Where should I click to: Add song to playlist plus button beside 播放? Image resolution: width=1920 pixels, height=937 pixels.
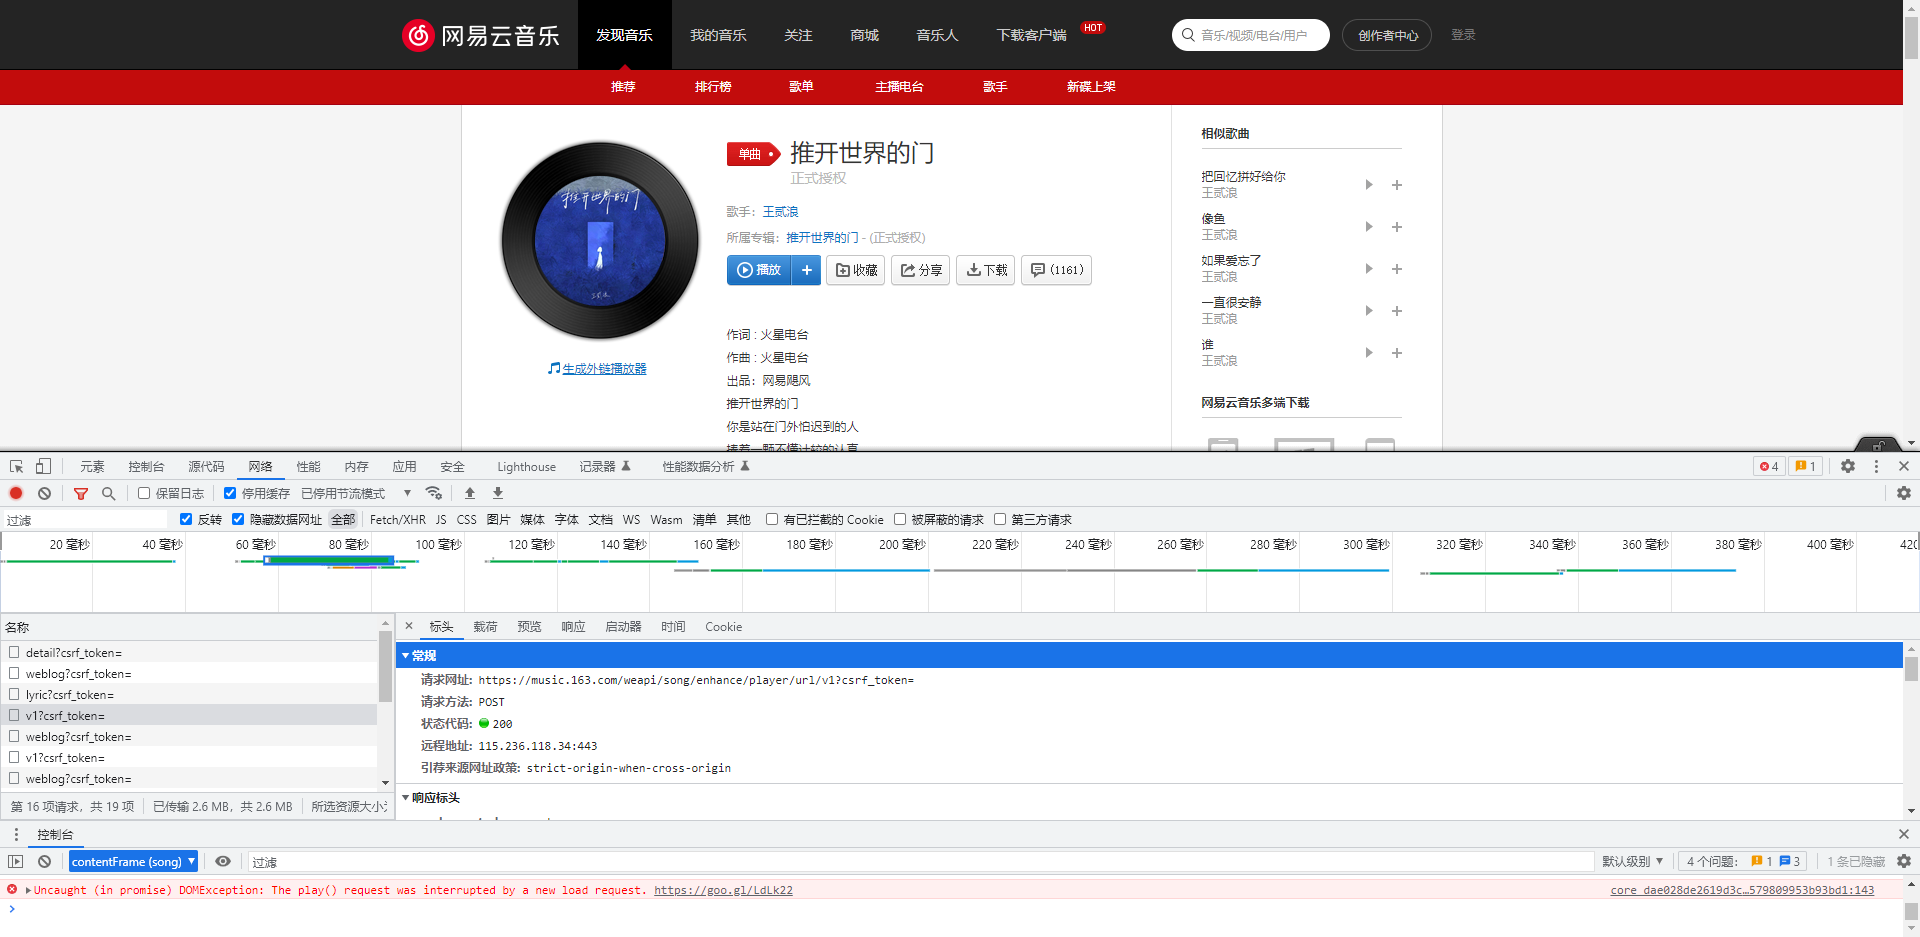point(807,270)
